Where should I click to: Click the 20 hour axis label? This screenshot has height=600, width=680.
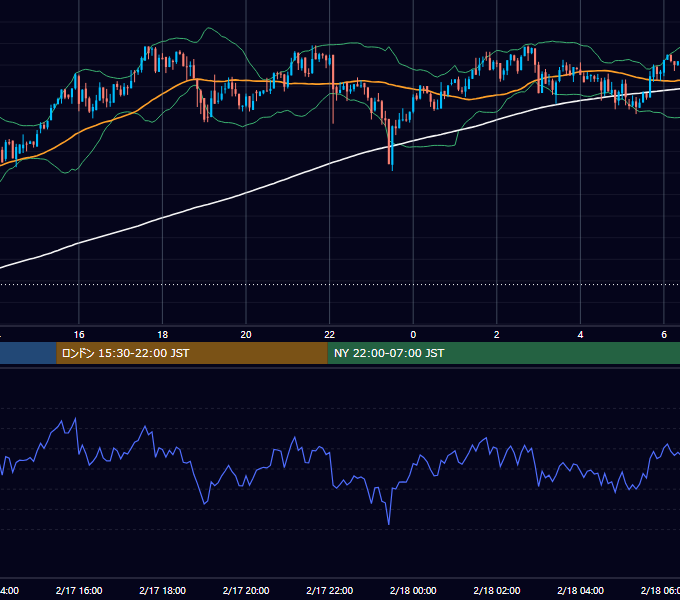click(x=246, y=335)
